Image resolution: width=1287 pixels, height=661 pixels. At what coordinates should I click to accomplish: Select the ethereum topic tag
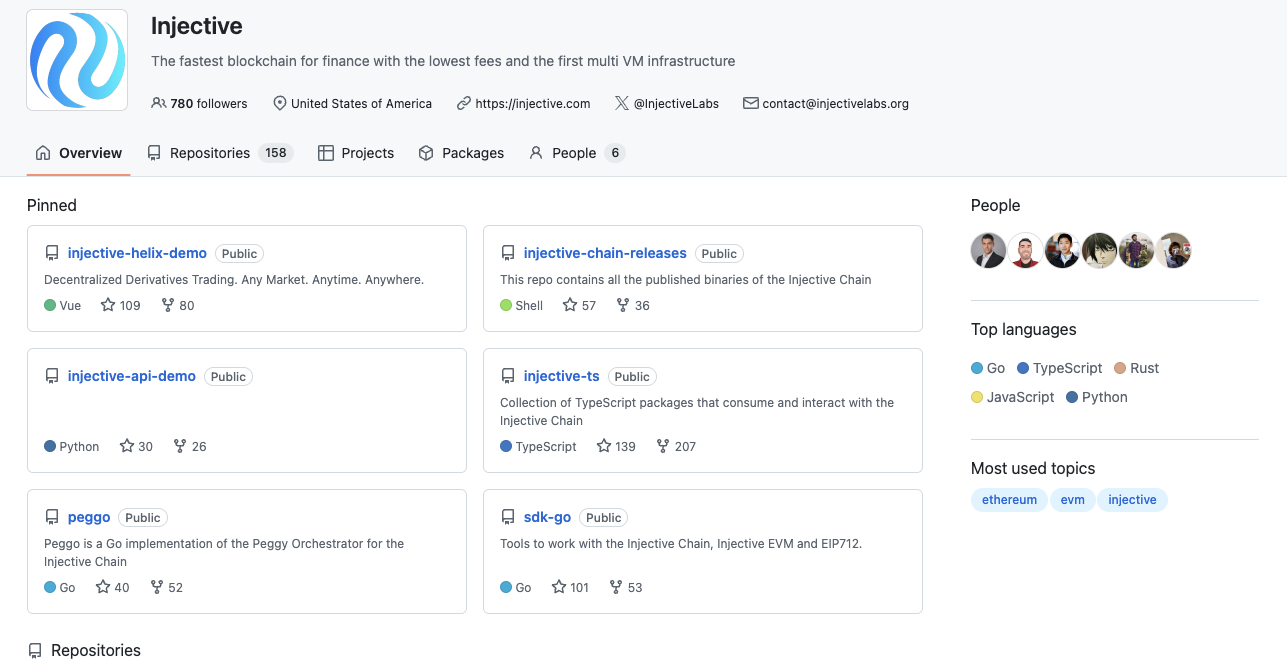pos(1009,500)
